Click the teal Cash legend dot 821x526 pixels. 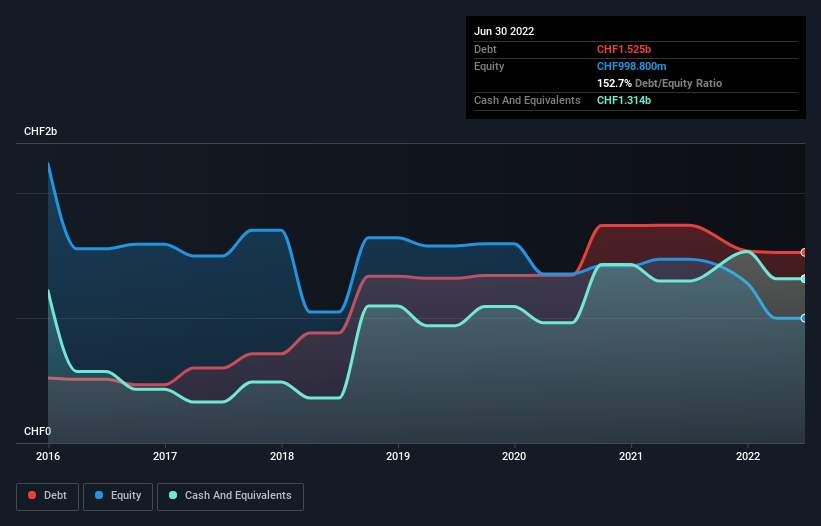173,495
